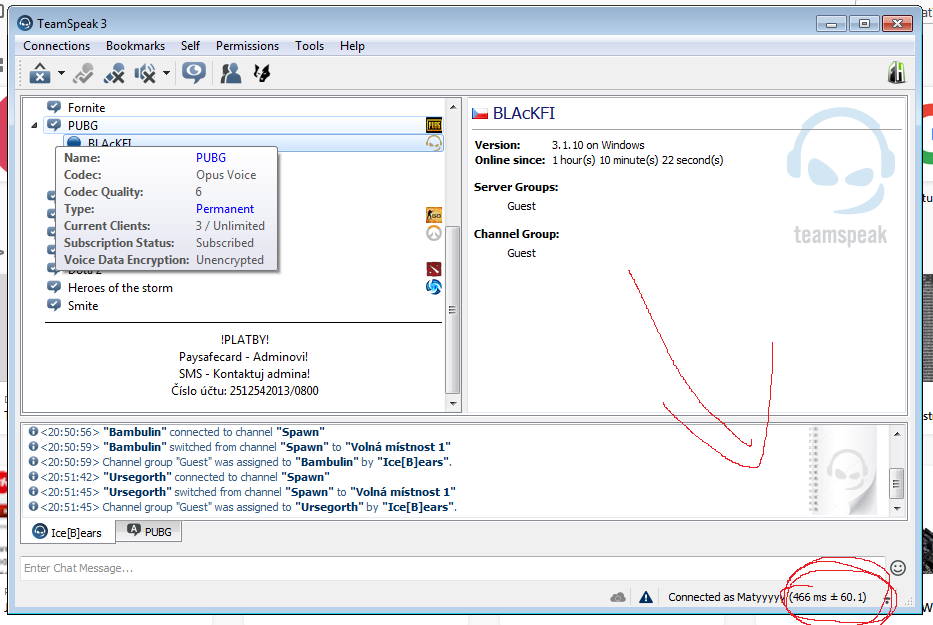Screen dimensions: 933x625
Task: Open the Self menu
Action: 190,46
